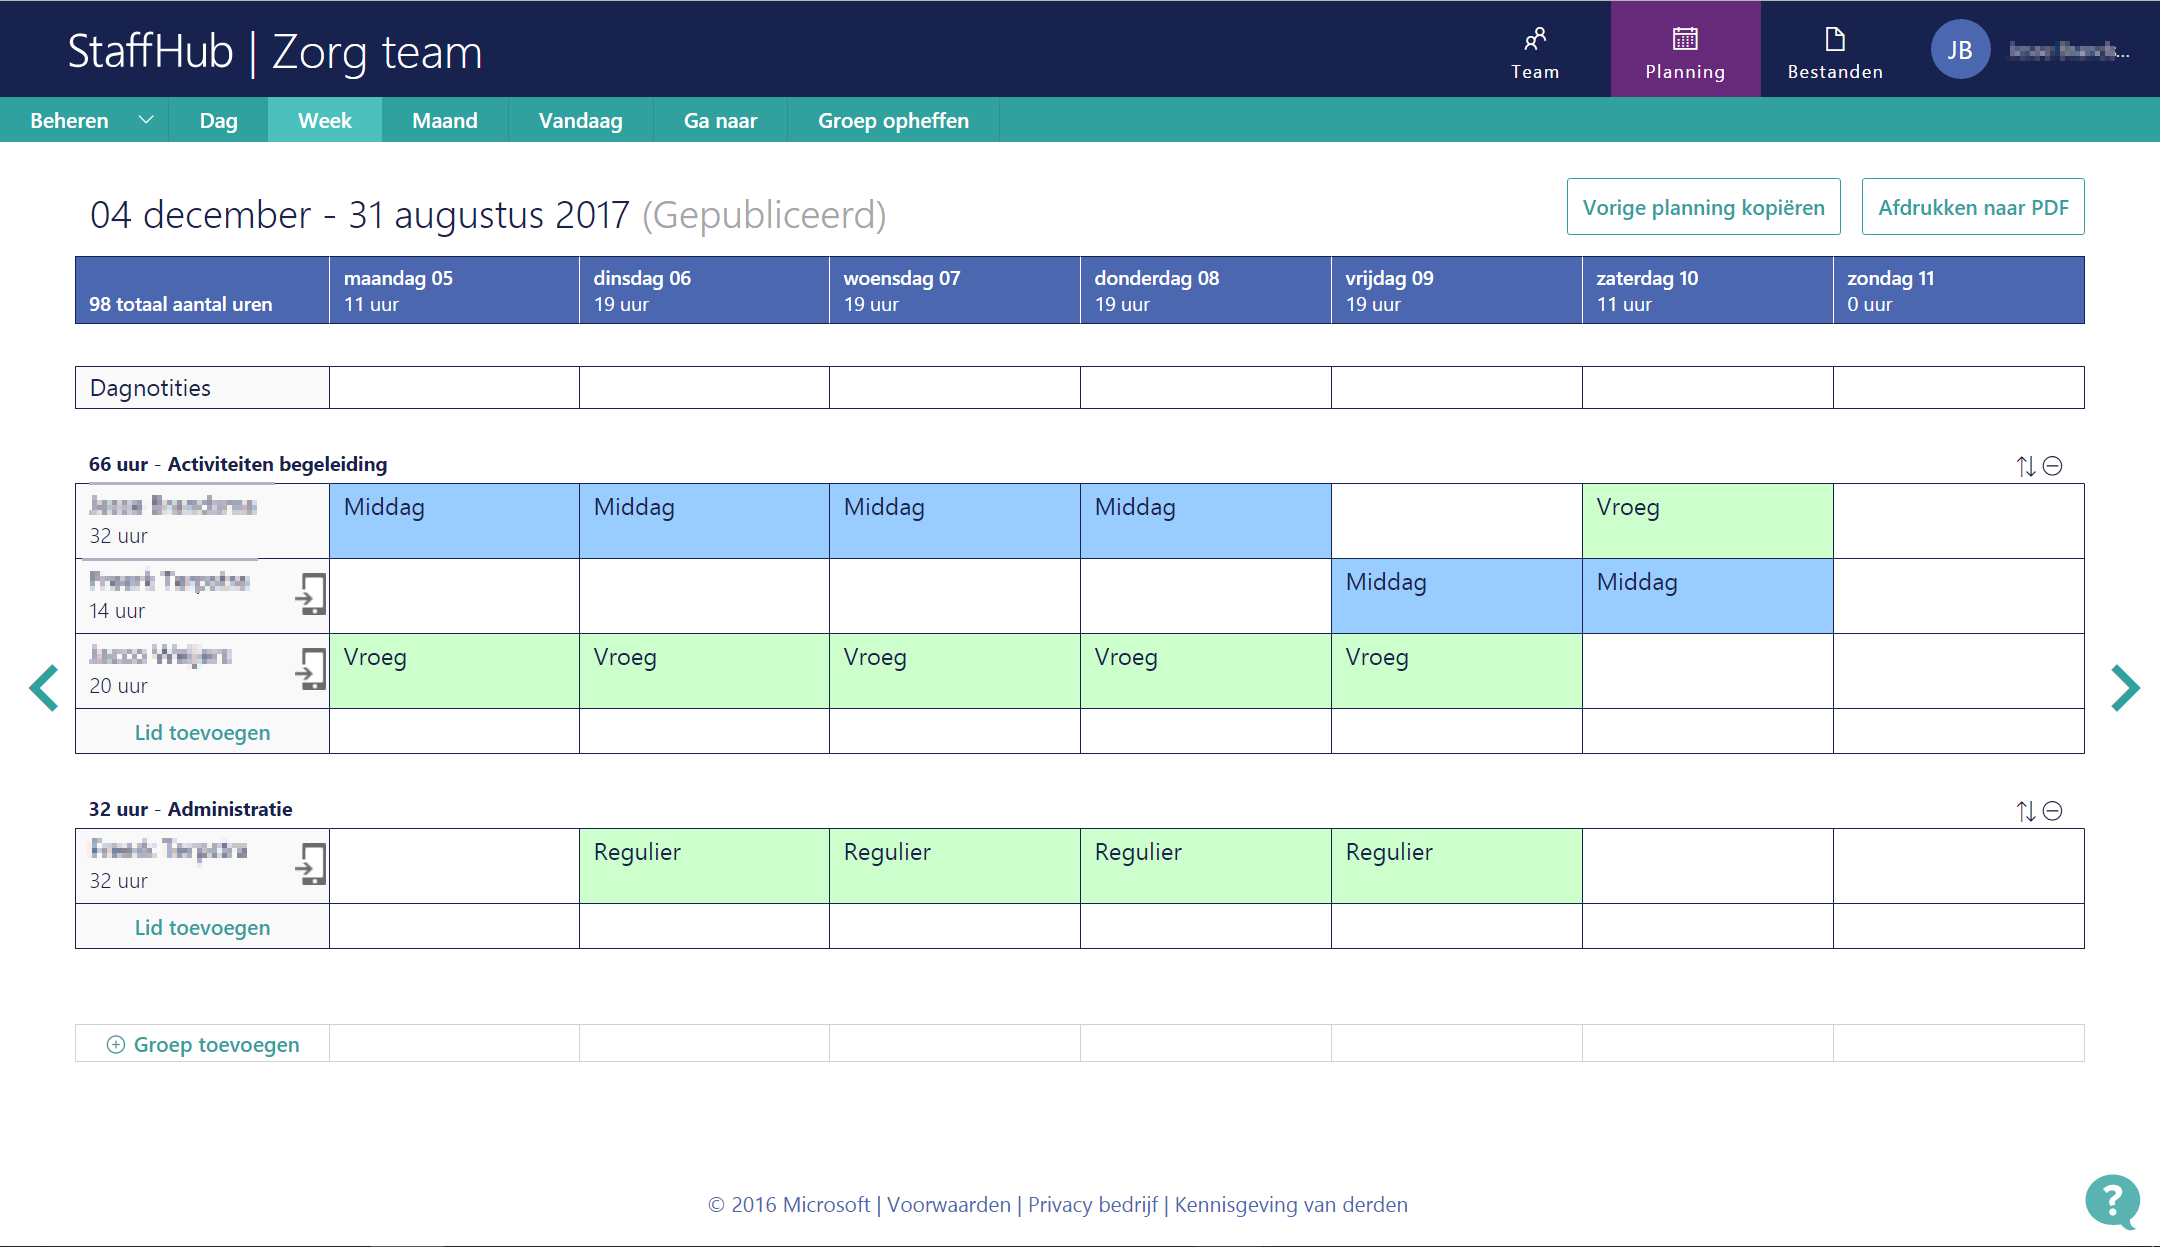Screen dimensions: 2160x1247
Task: Select Vroeg shift on dinsdag 06
Action: 704,671
